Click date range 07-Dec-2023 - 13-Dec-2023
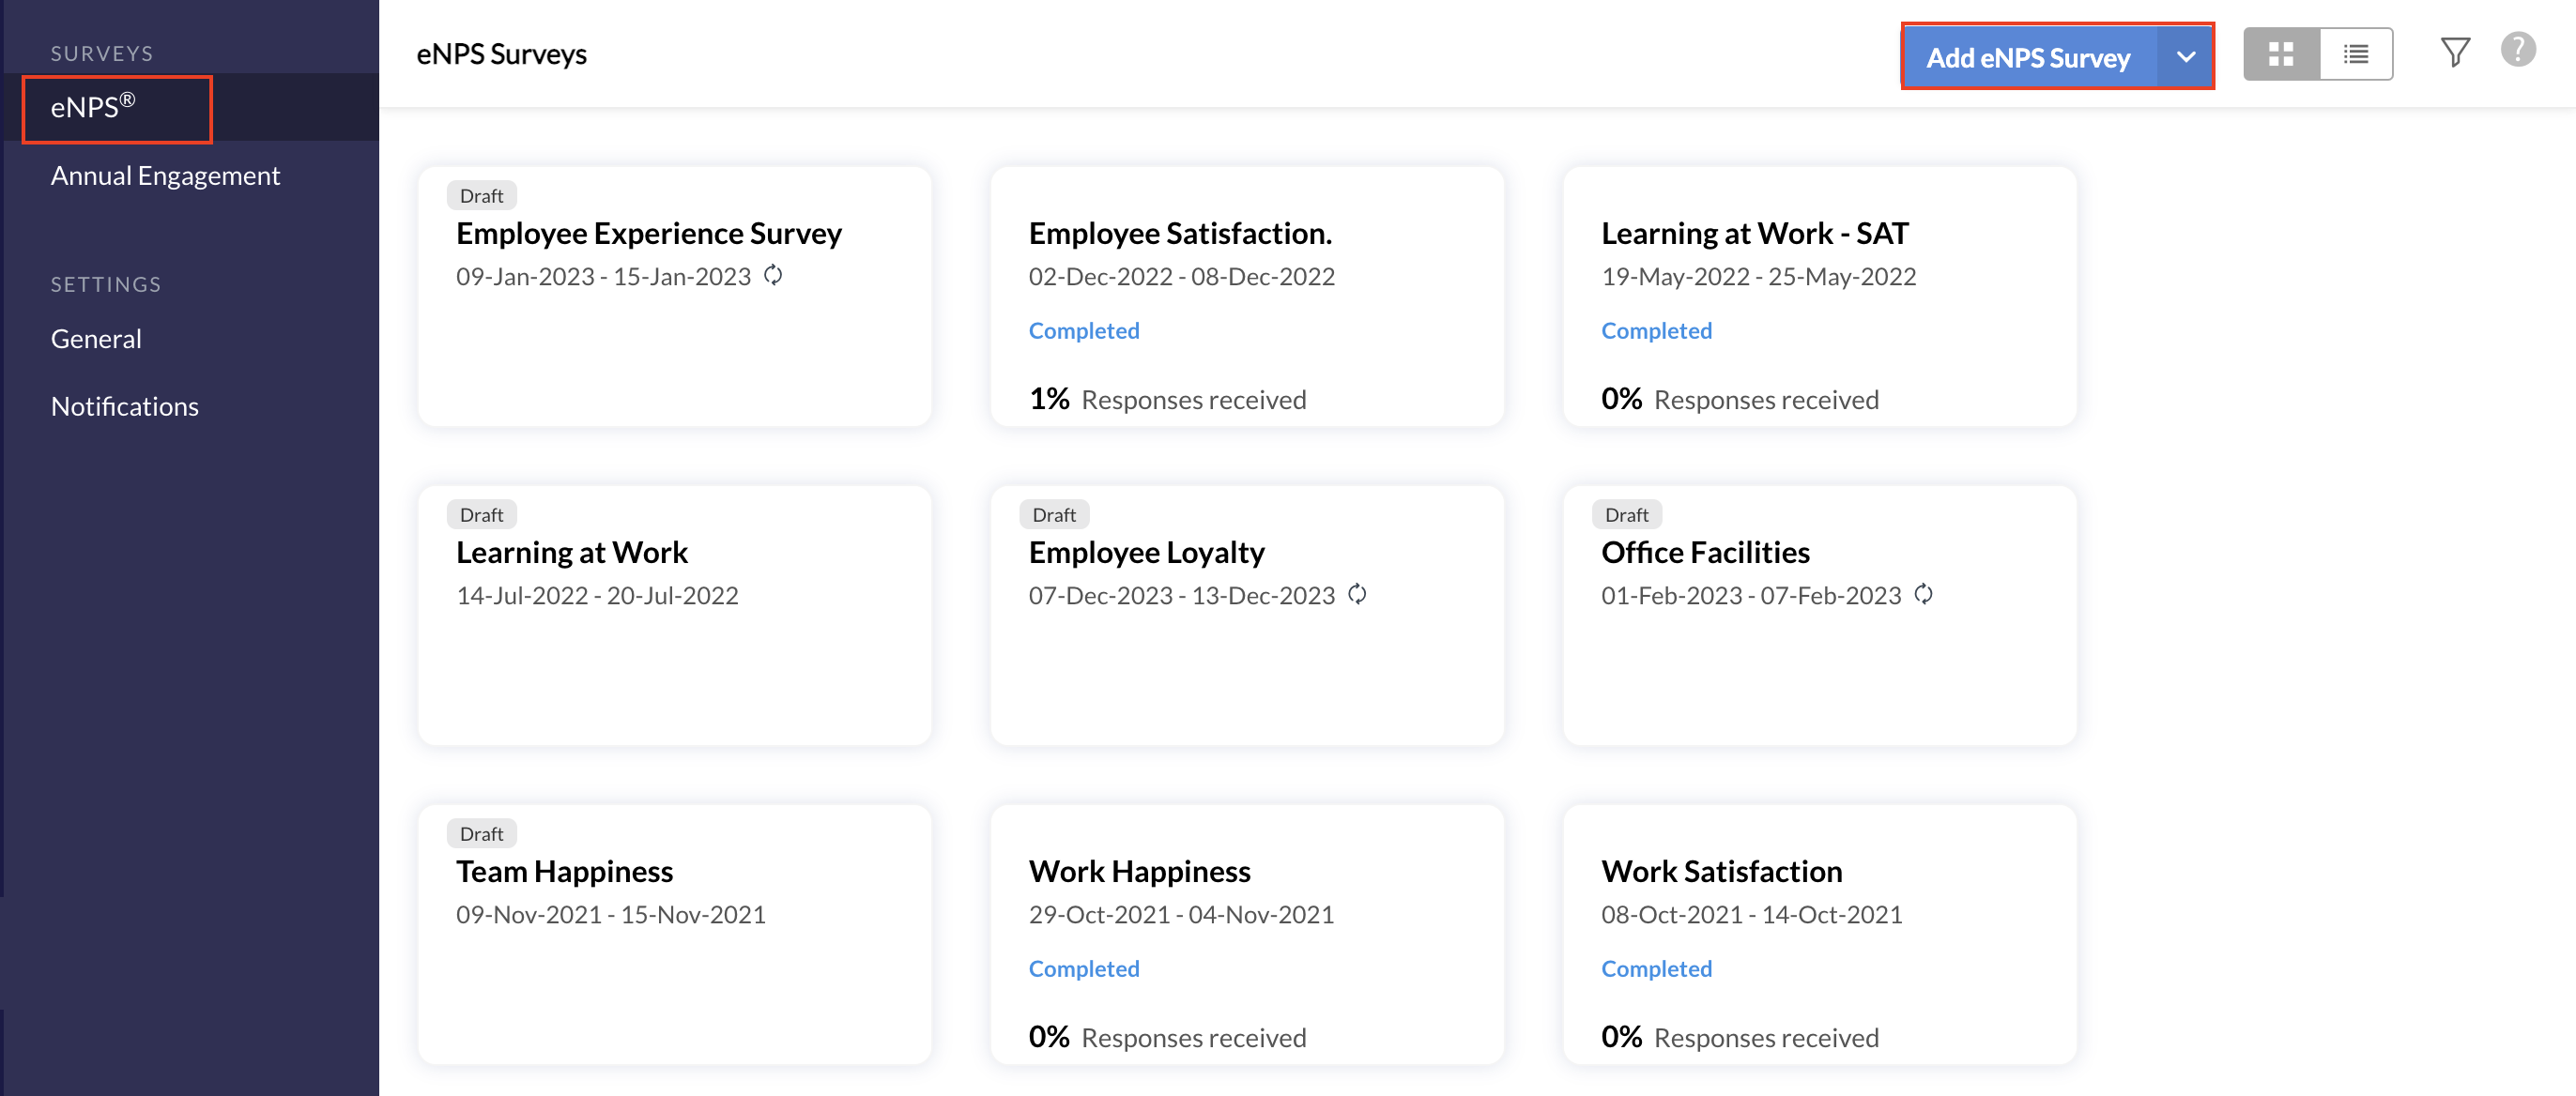Screen dimensions: 2576x1096 1181,595
